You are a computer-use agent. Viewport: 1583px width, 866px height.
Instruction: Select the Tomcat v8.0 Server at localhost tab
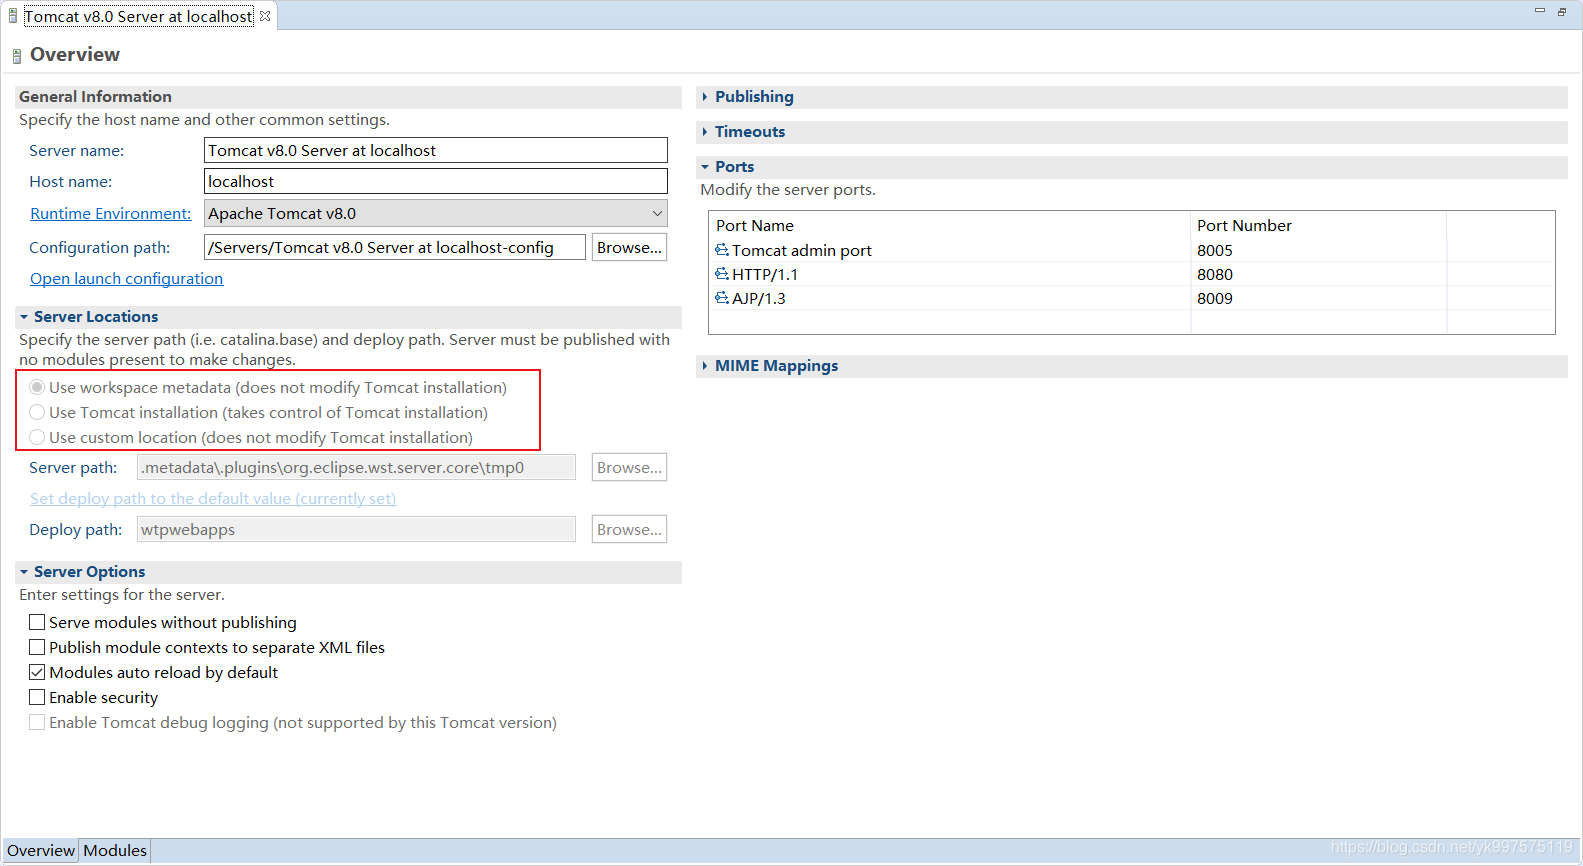point(138,16)
